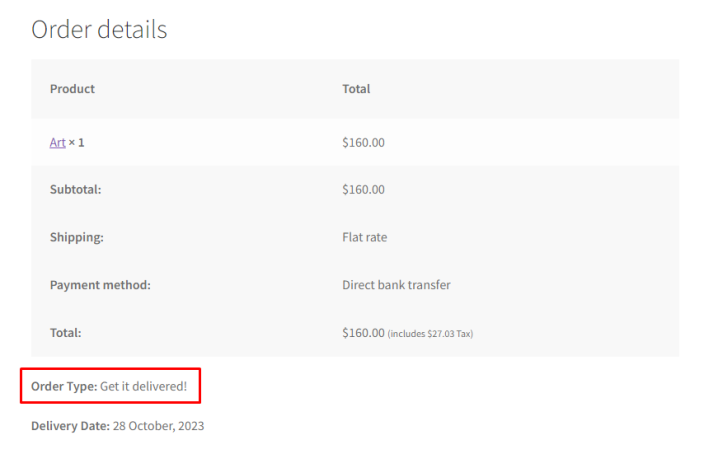Viewport: 704px width, 454px height.
Task: Click the includes $27.03 Tax note
Action: tap(430, 334)
